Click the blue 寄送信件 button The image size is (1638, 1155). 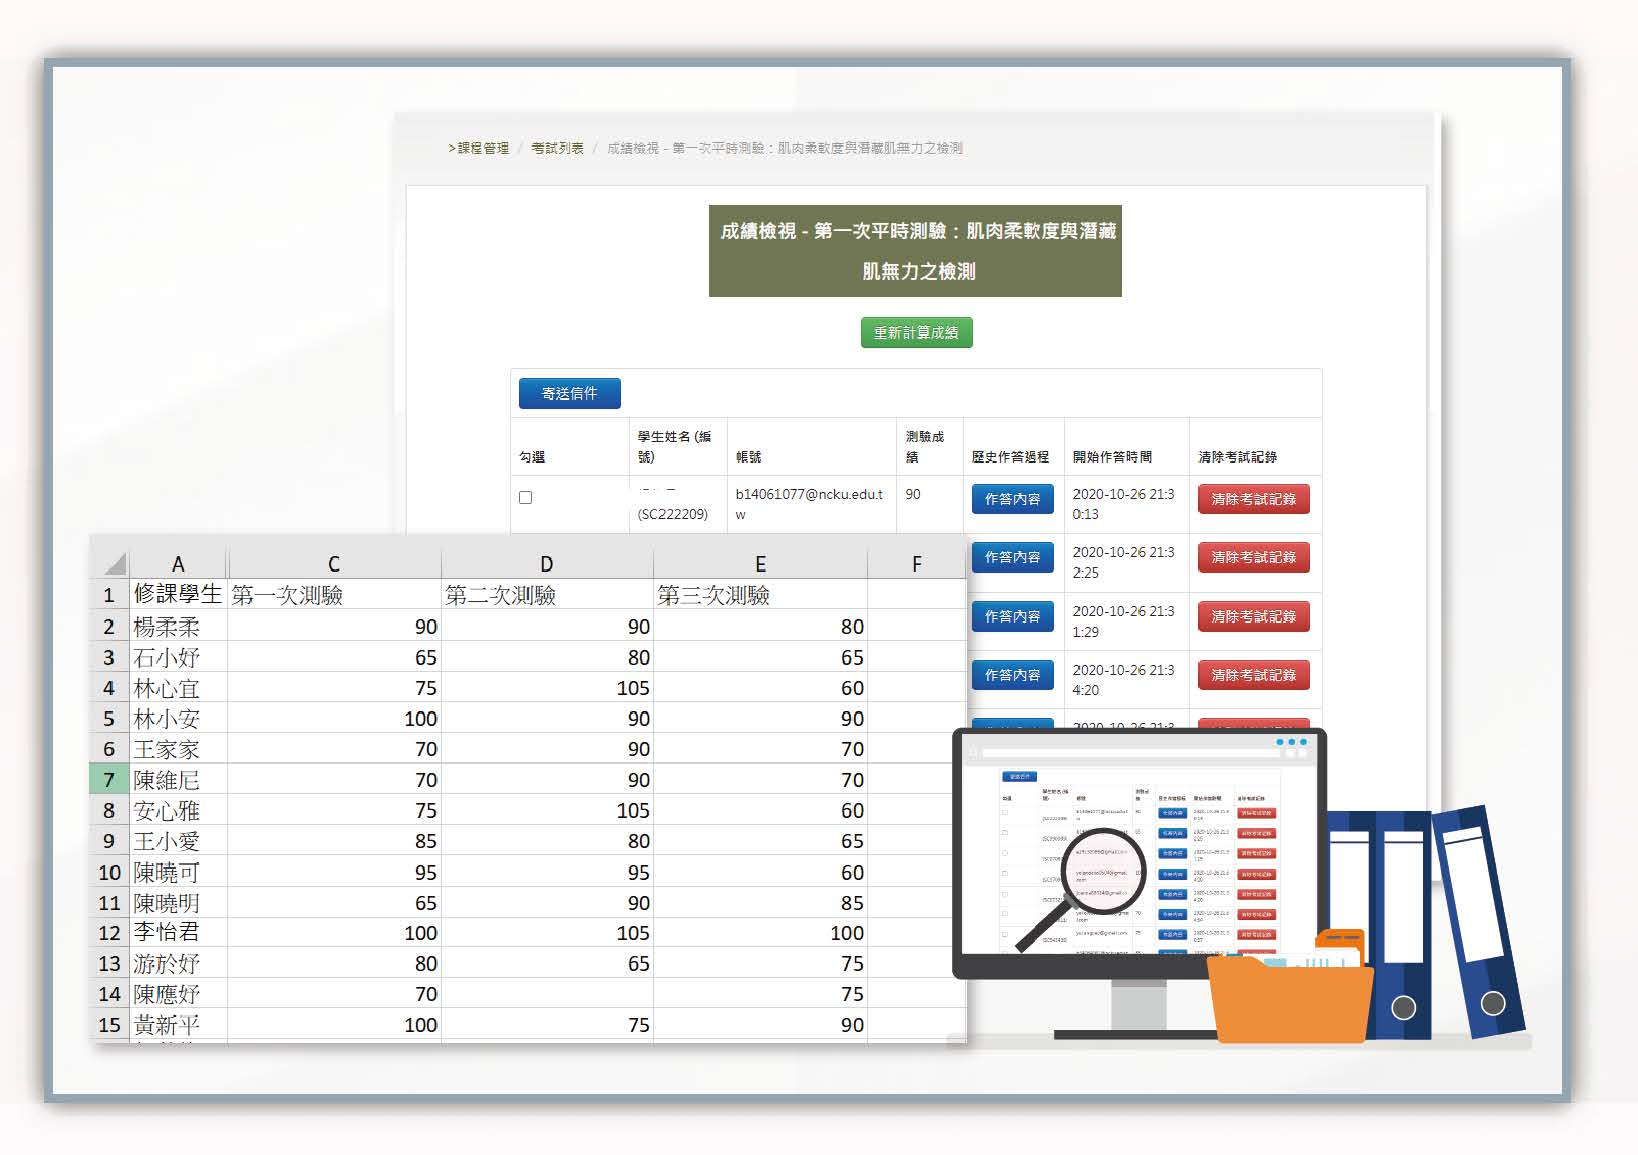(x=569, y=394)
